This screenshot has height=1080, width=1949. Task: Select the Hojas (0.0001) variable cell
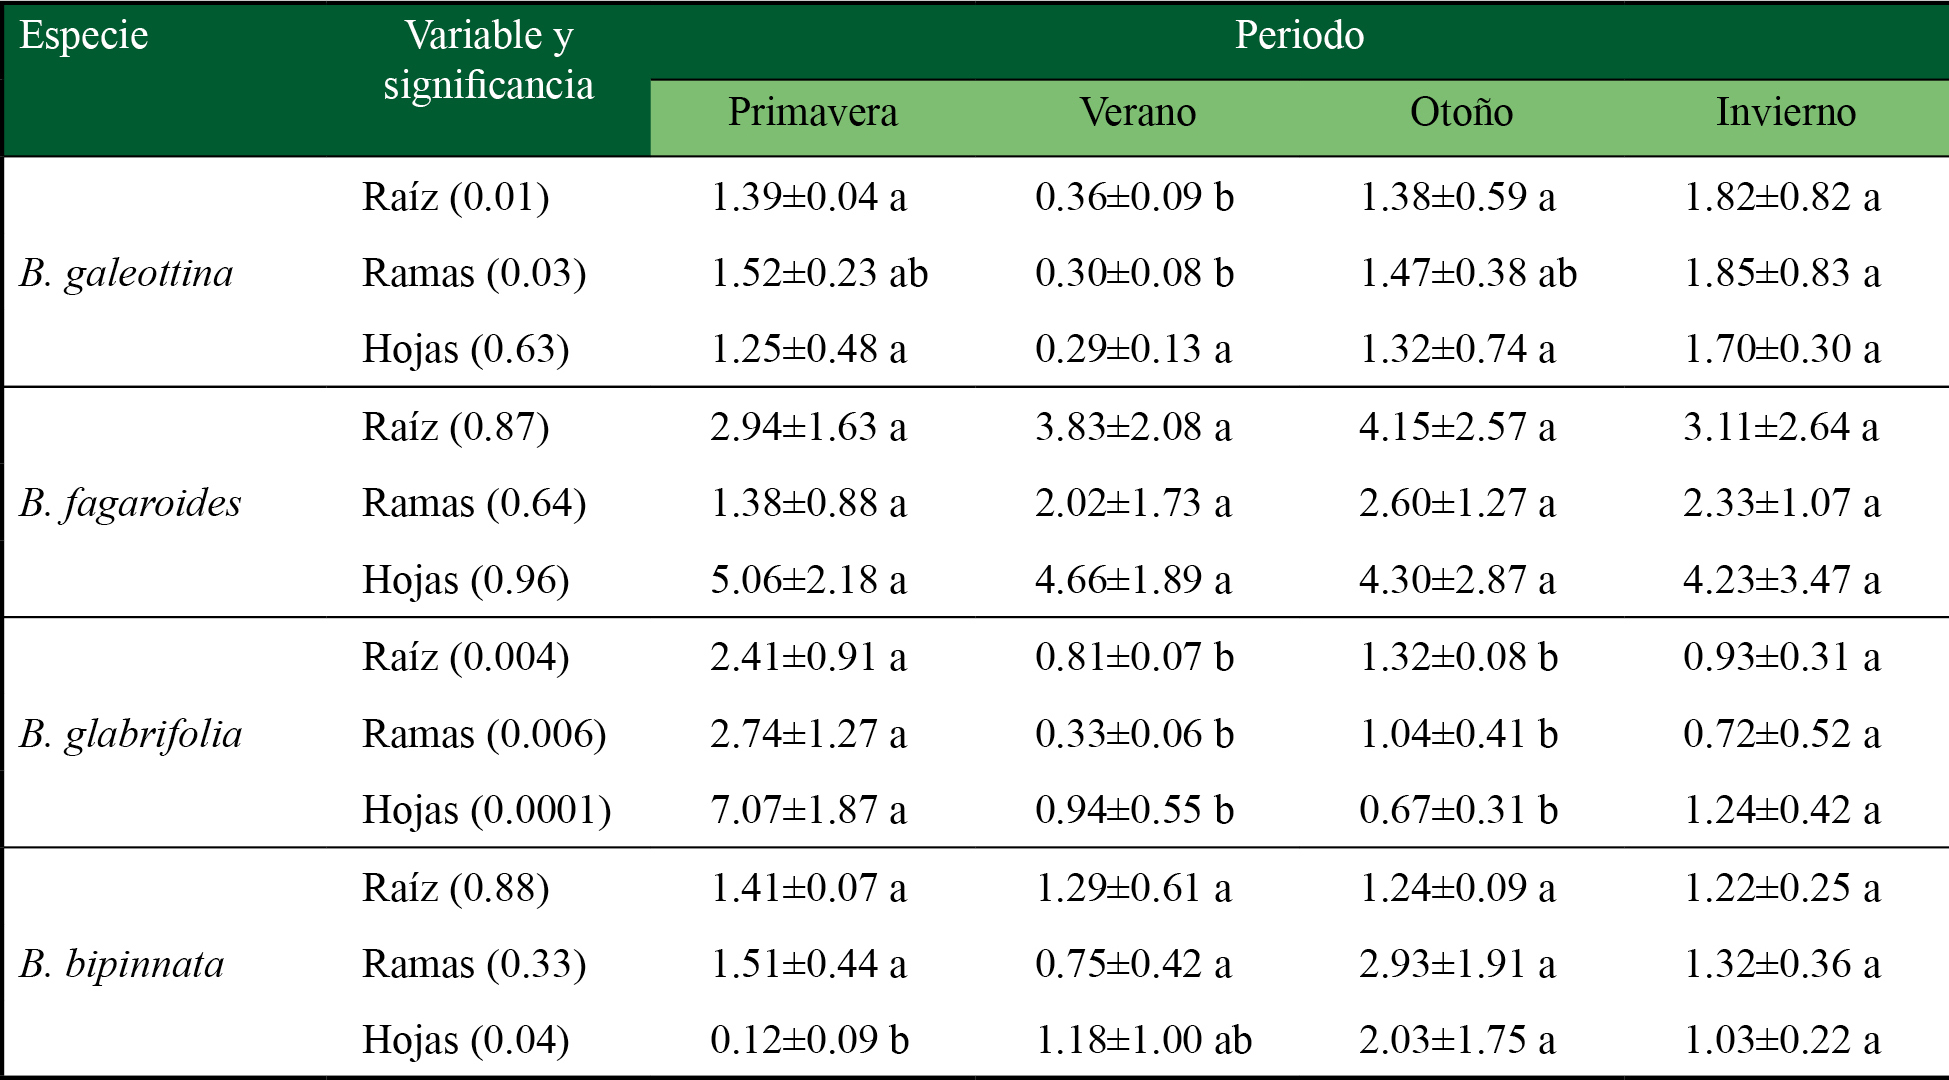pyautogui.click(x=486, y=810)
